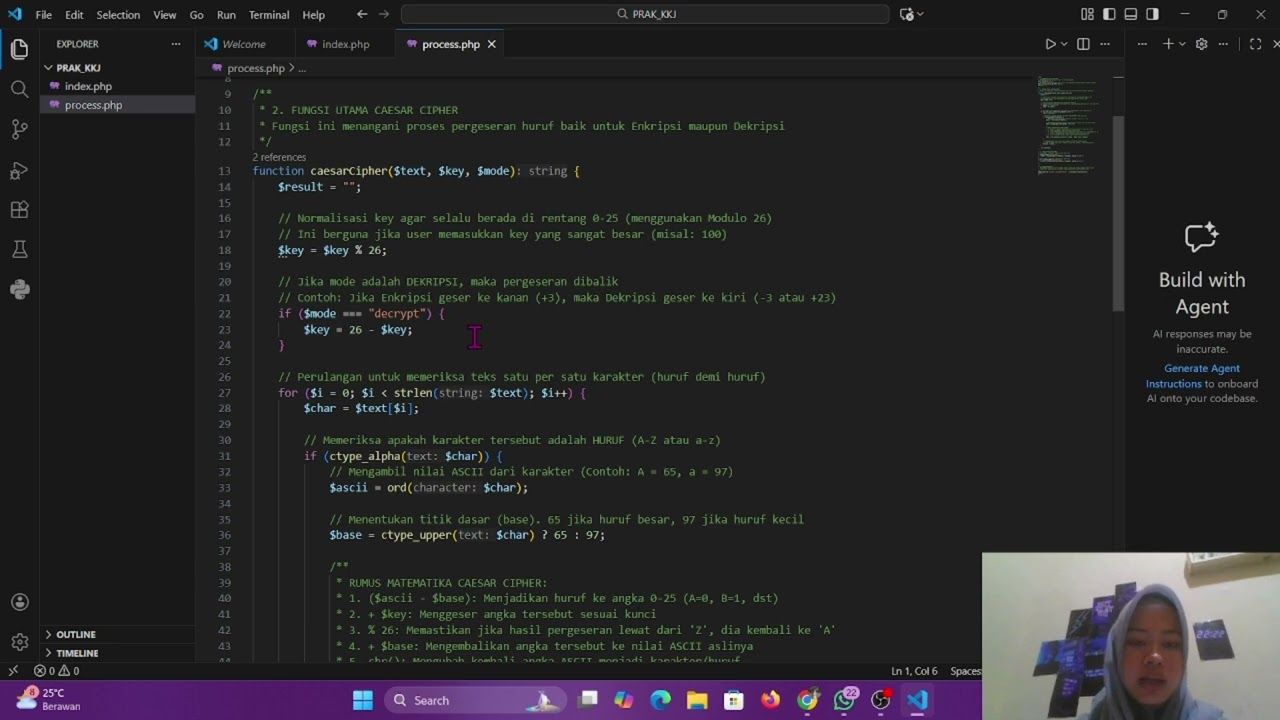1280x720 pixels.
Task: Open the Run and Debug view
Action: [x=19, y=170]
